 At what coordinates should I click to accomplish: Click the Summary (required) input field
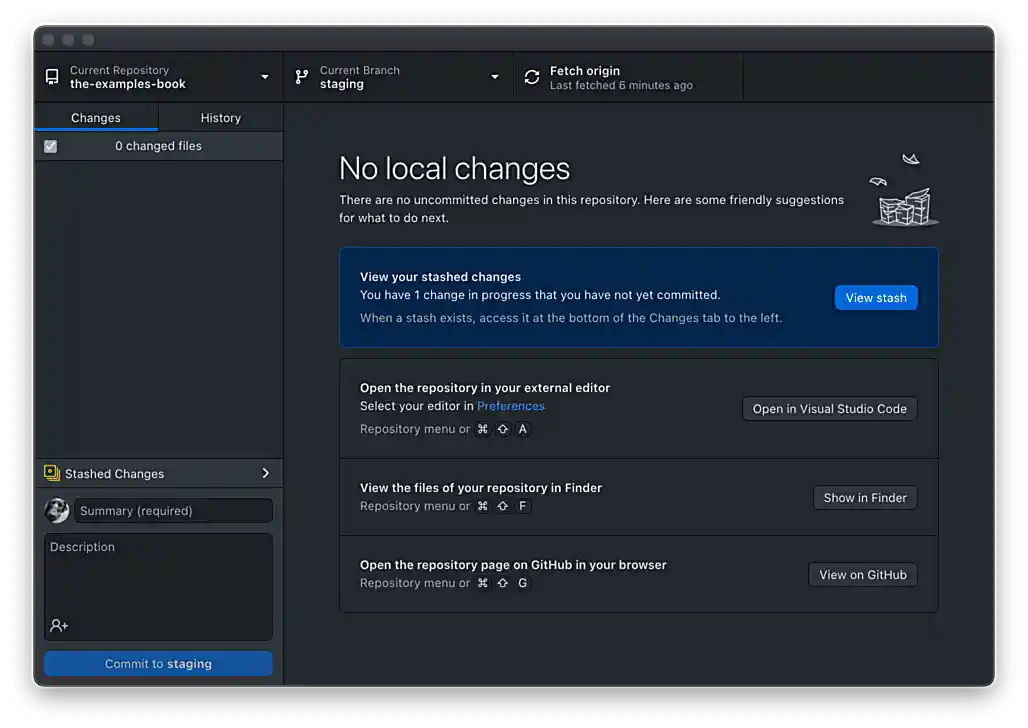(173, 510)
